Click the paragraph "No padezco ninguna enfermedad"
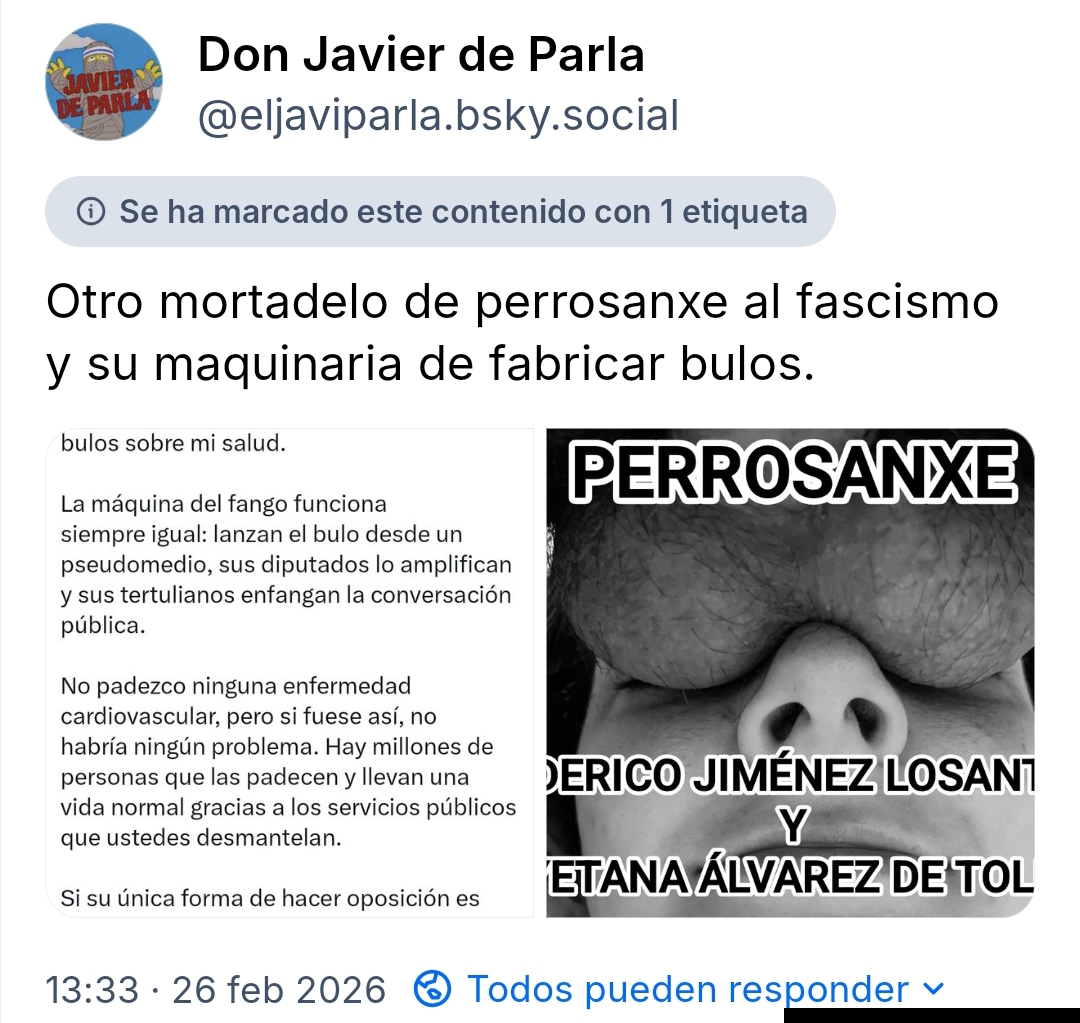 coord(288,761)
